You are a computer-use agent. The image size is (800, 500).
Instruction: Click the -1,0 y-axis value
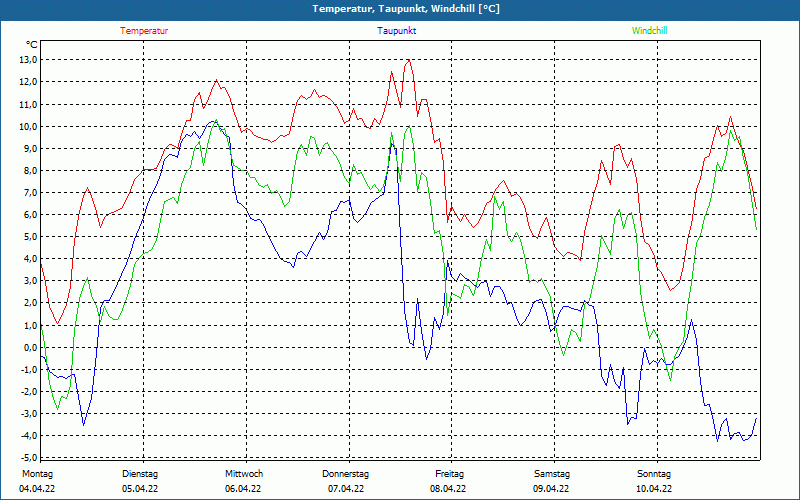coord(30,369)
